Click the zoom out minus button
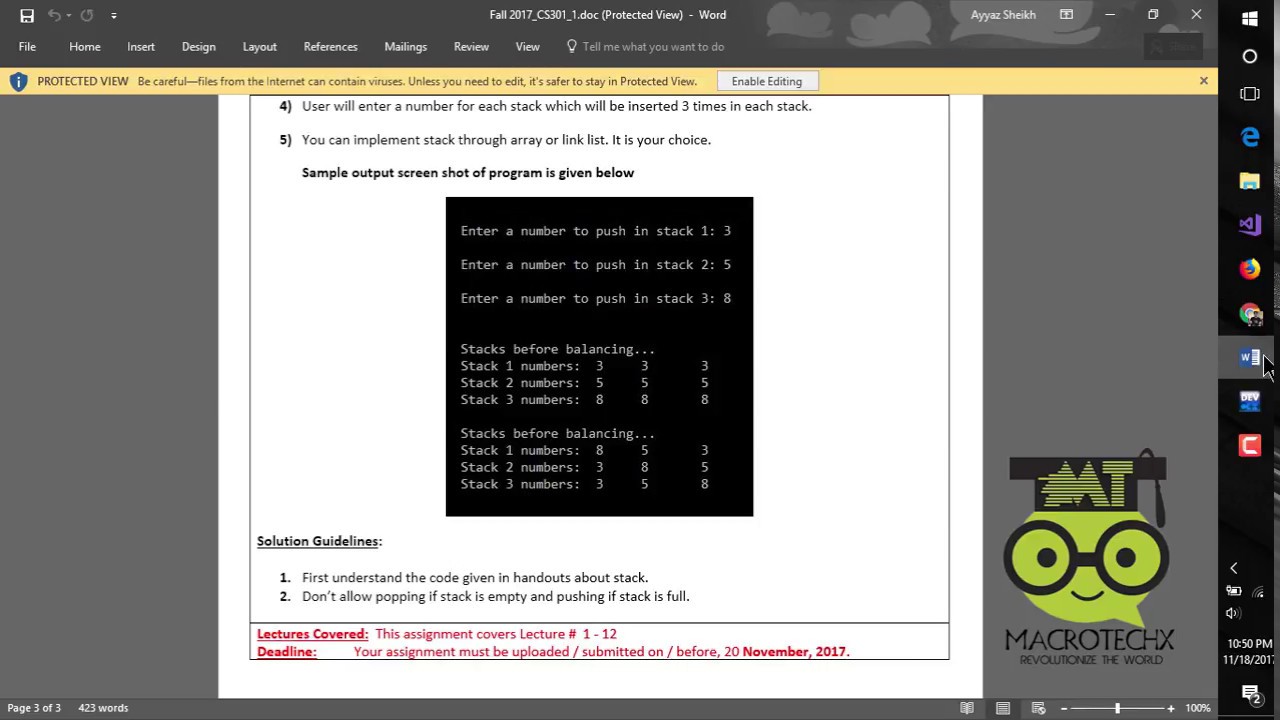 point(1064,708)
